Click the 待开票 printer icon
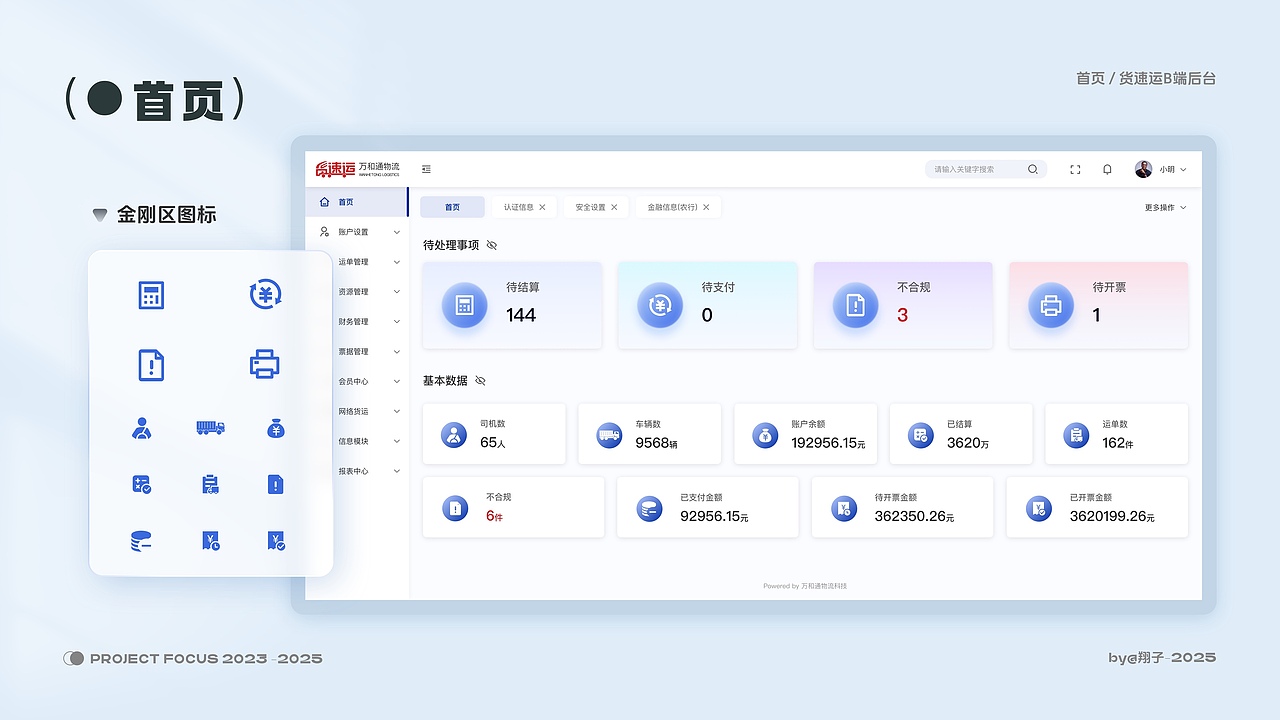 click(x=1051, y=305)
